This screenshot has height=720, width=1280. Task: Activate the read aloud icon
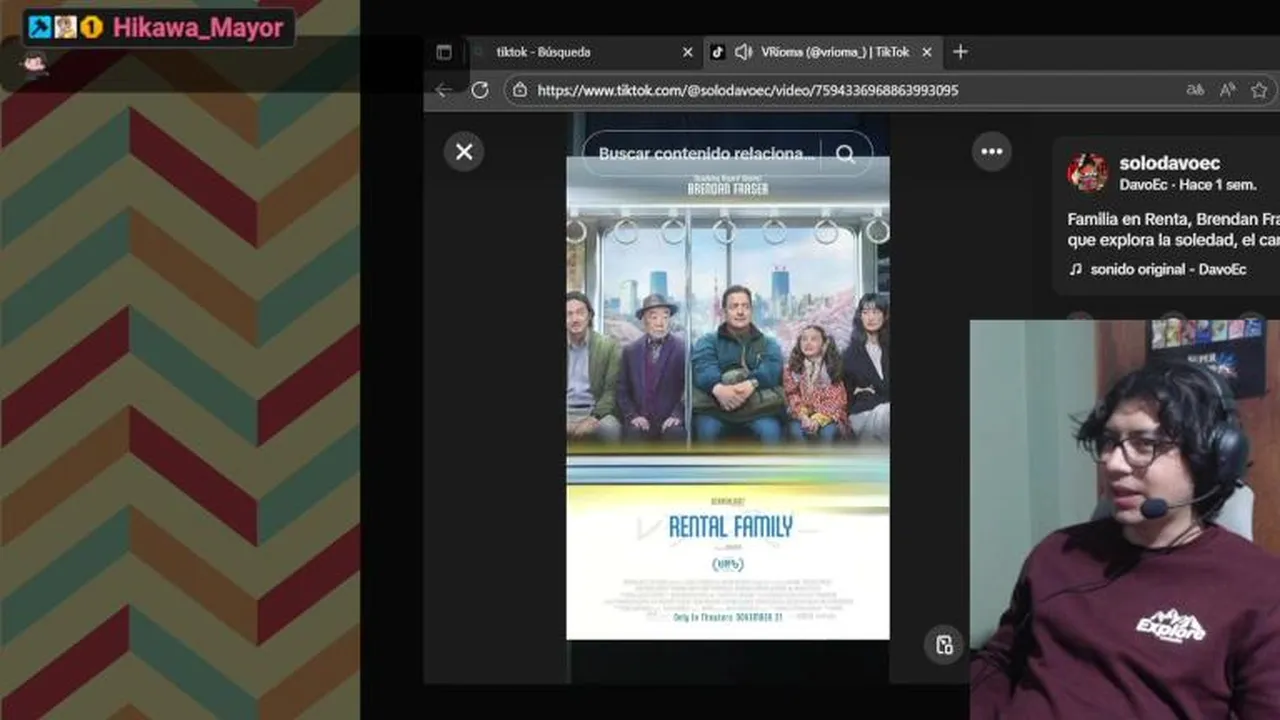click(1228, 90)
